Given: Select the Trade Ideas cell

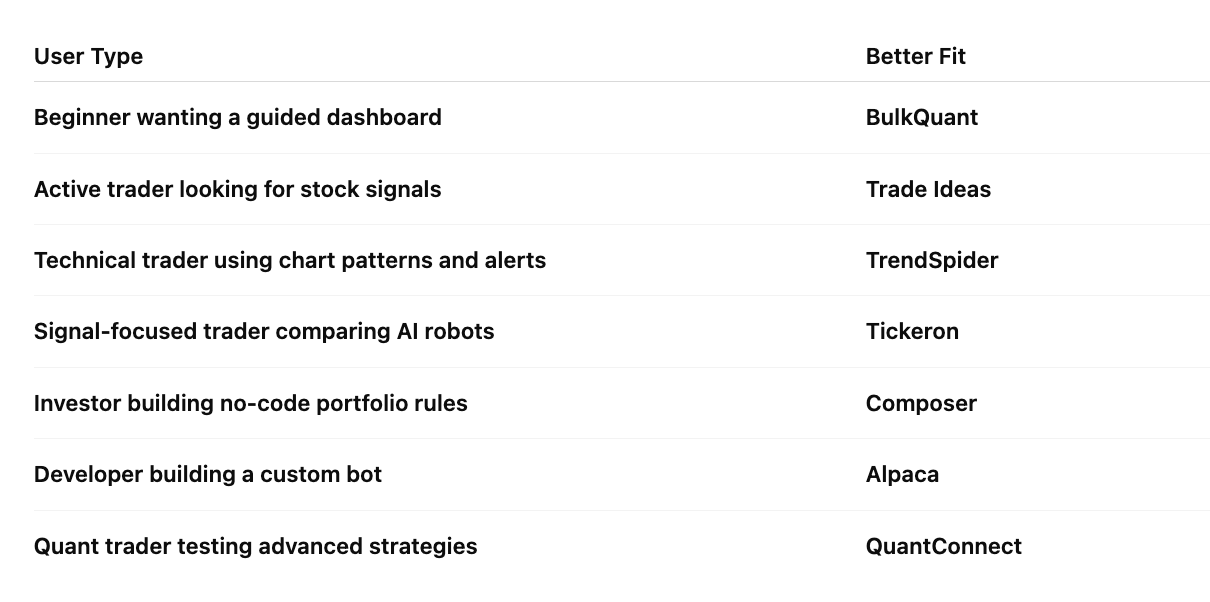Looking at the screenshot, I should pyautogui.click(x=928, y=189).
